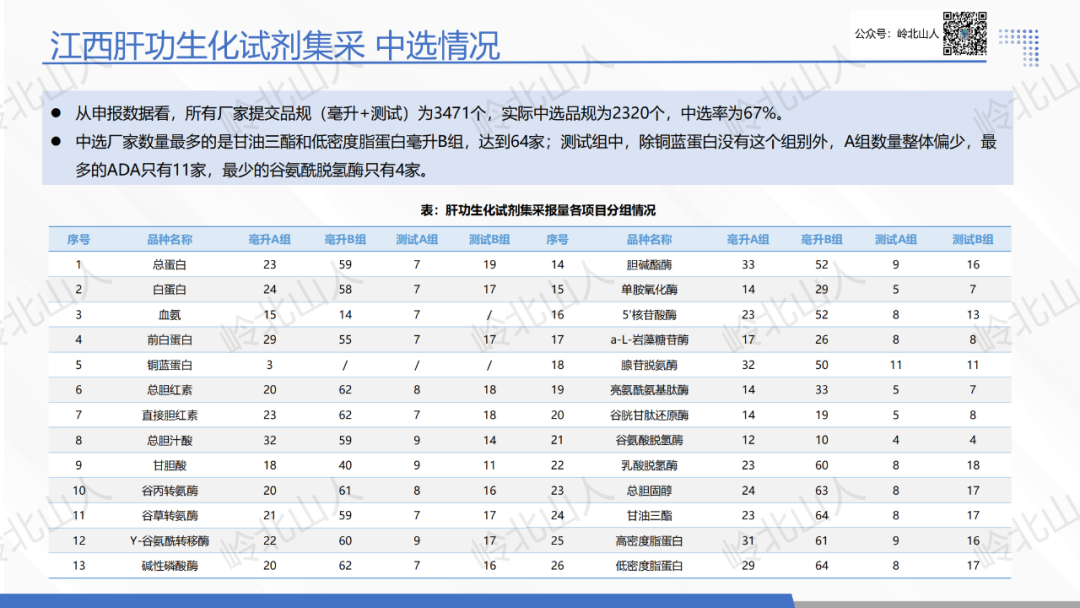Screen dimensions: 1080x608
Task: Click the cell 腺苷脱氨酶
Action: click(x=649, y=365)
